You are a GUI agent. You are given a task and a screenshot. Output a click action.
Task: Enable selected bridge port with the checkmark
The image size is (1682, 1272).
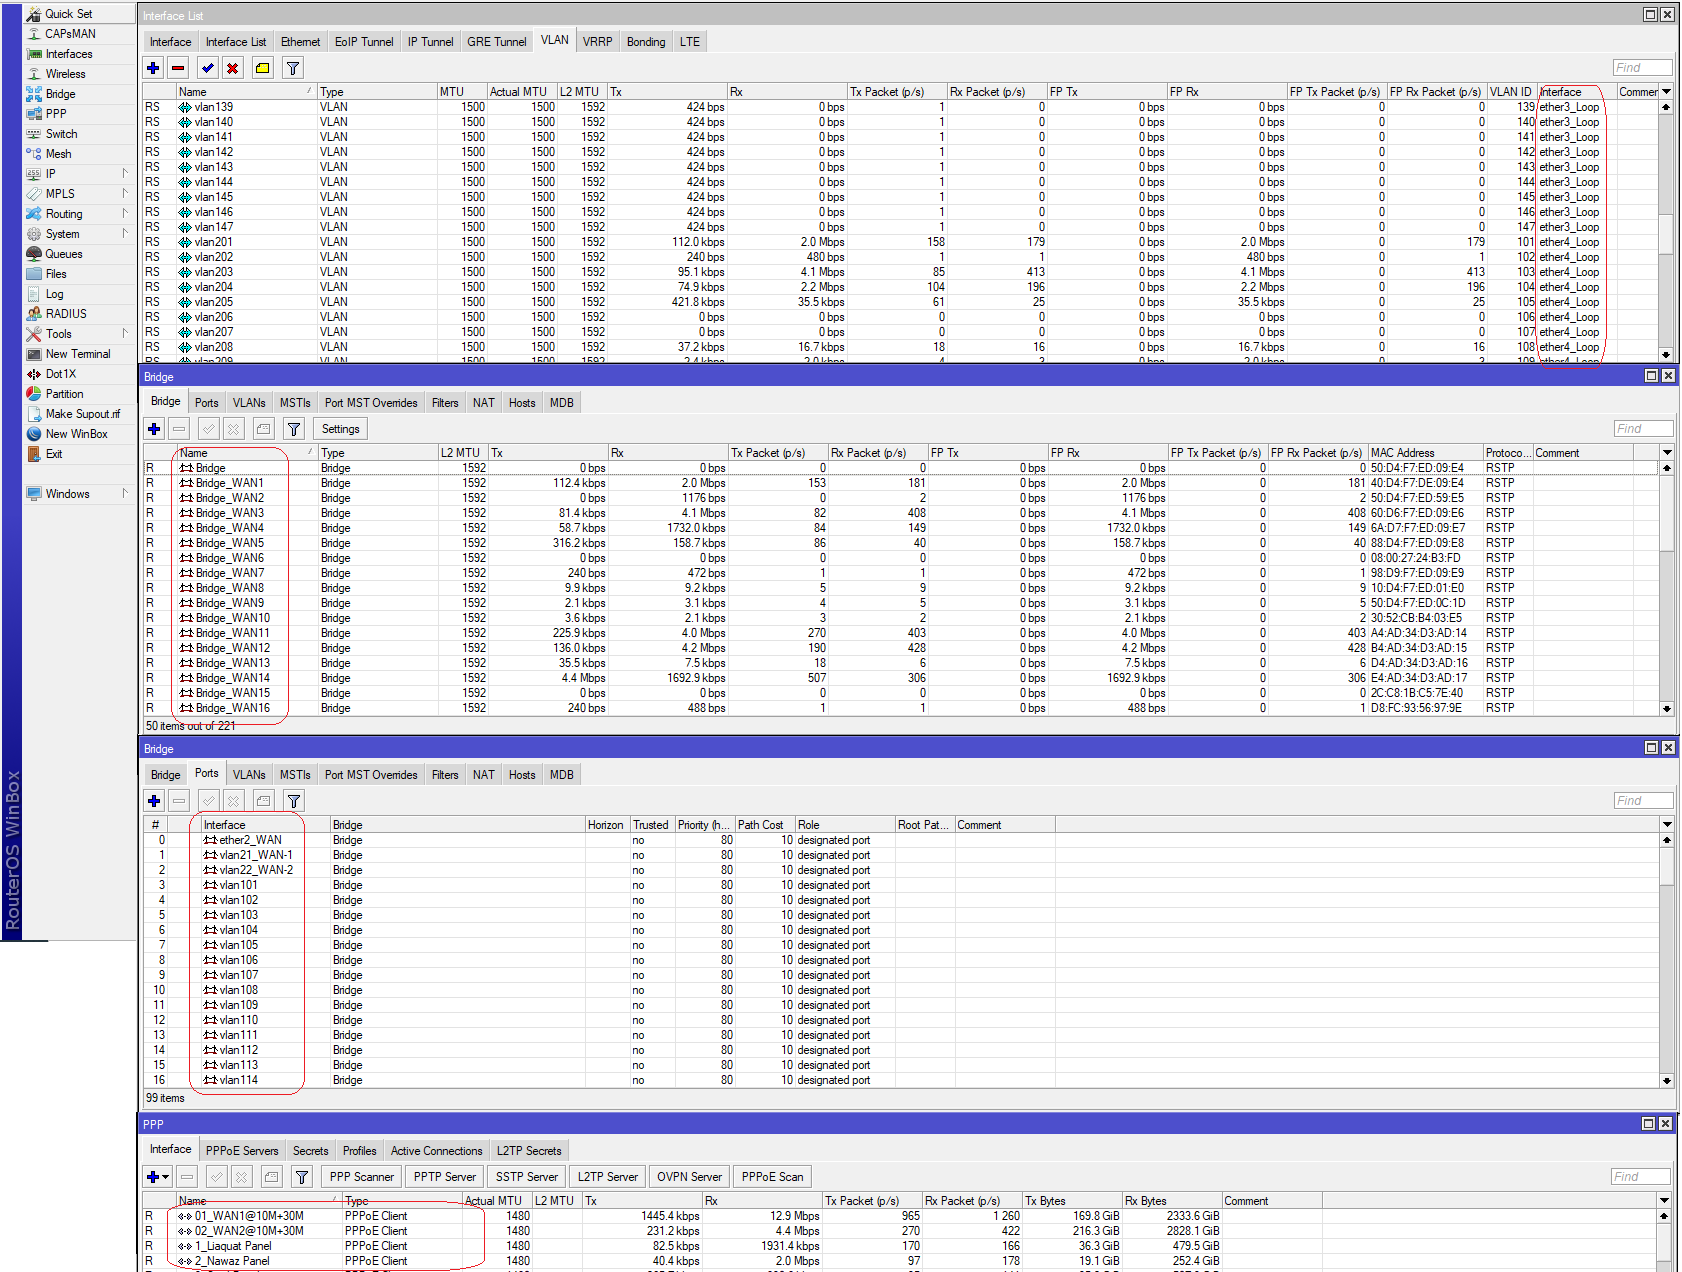tap(209, 800)
